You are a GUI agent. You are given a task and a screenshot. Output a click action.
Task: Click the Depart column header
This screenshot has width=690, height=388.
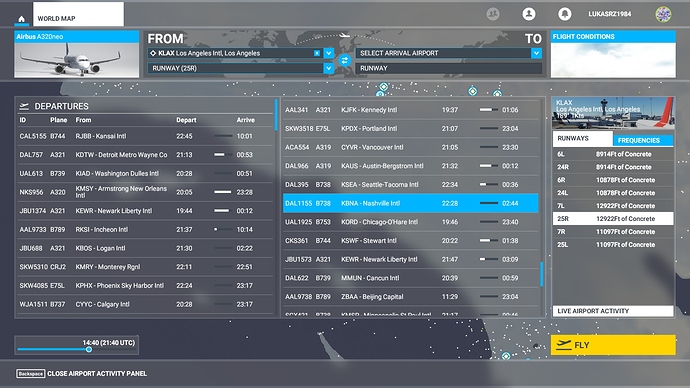[x=186, y=120]
